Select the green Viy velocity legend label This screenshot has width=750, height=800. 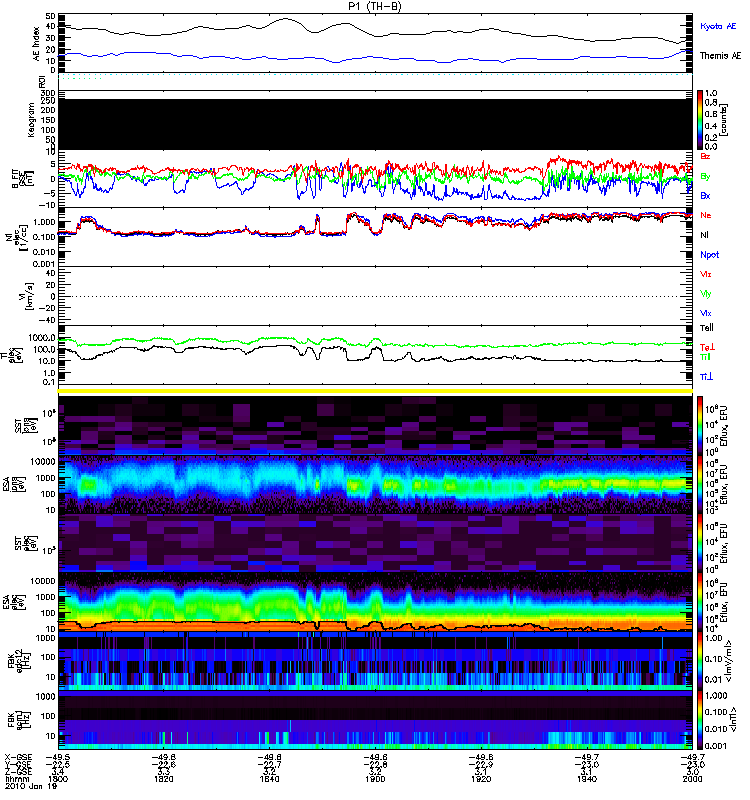pos(705,294)
